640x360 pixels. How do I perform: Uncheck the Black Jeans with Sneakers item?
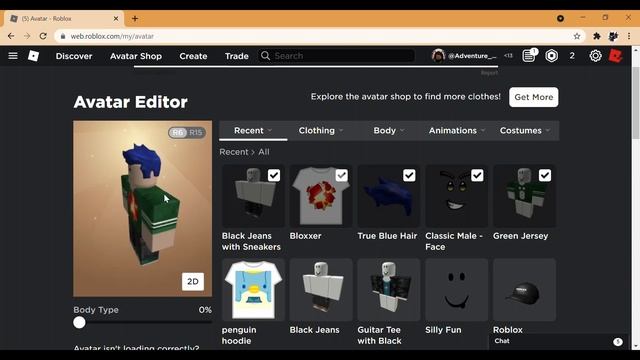coord(274,176)
